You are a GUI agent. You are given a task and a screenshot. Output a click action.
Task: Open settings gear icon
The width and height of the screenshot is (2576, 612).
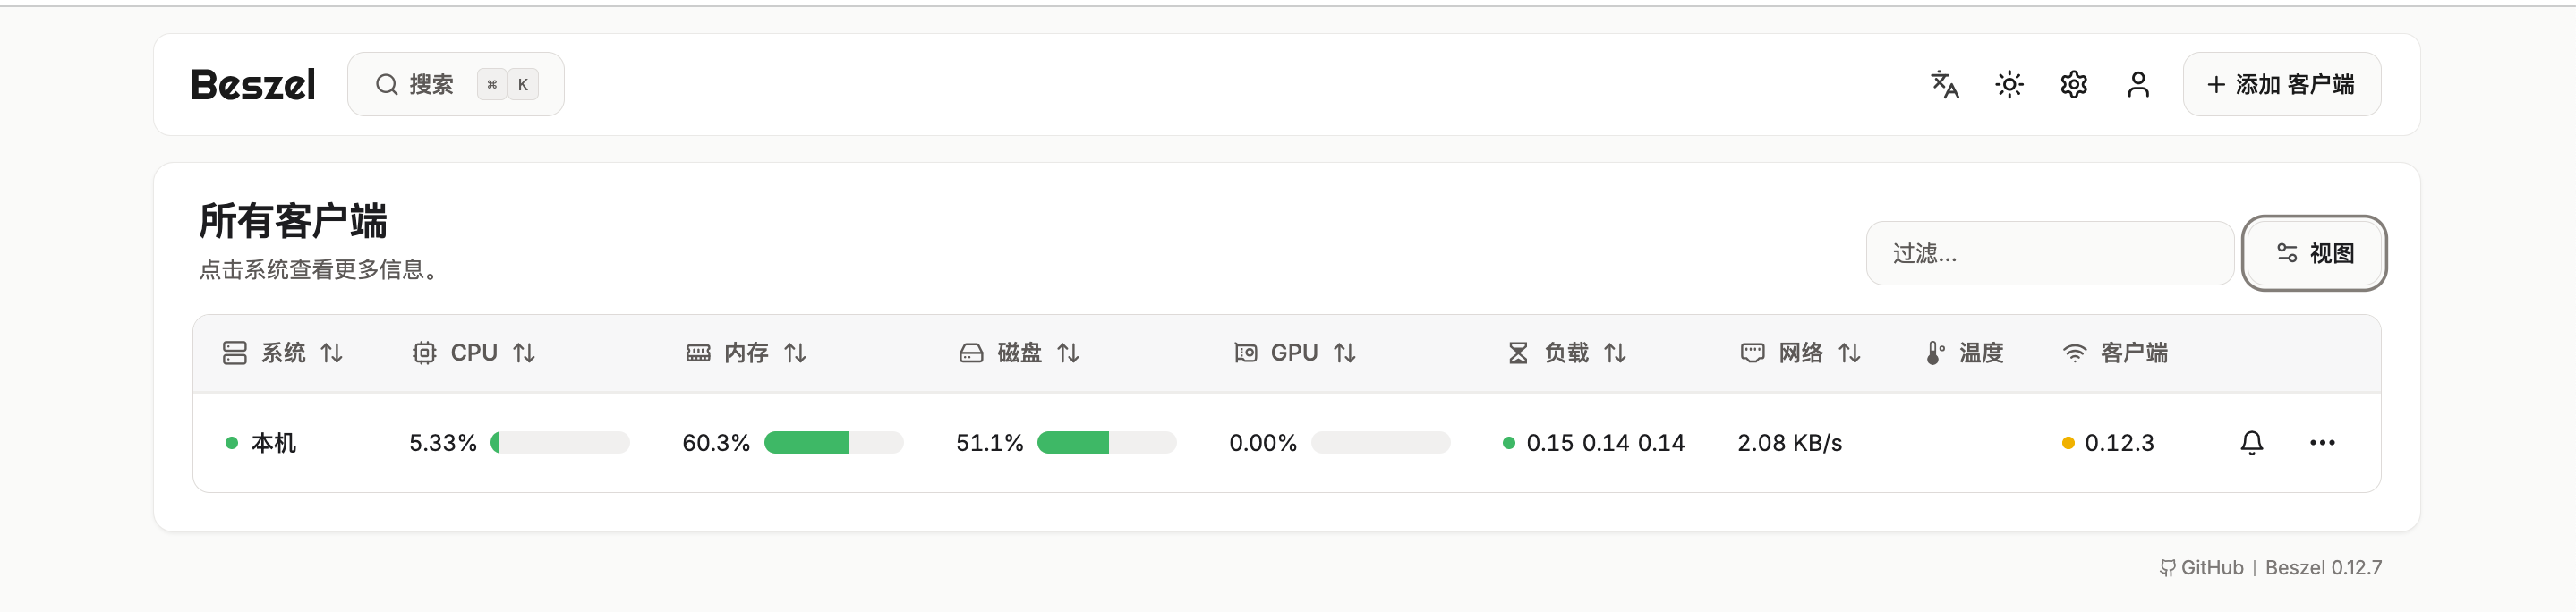[2073, 85]
